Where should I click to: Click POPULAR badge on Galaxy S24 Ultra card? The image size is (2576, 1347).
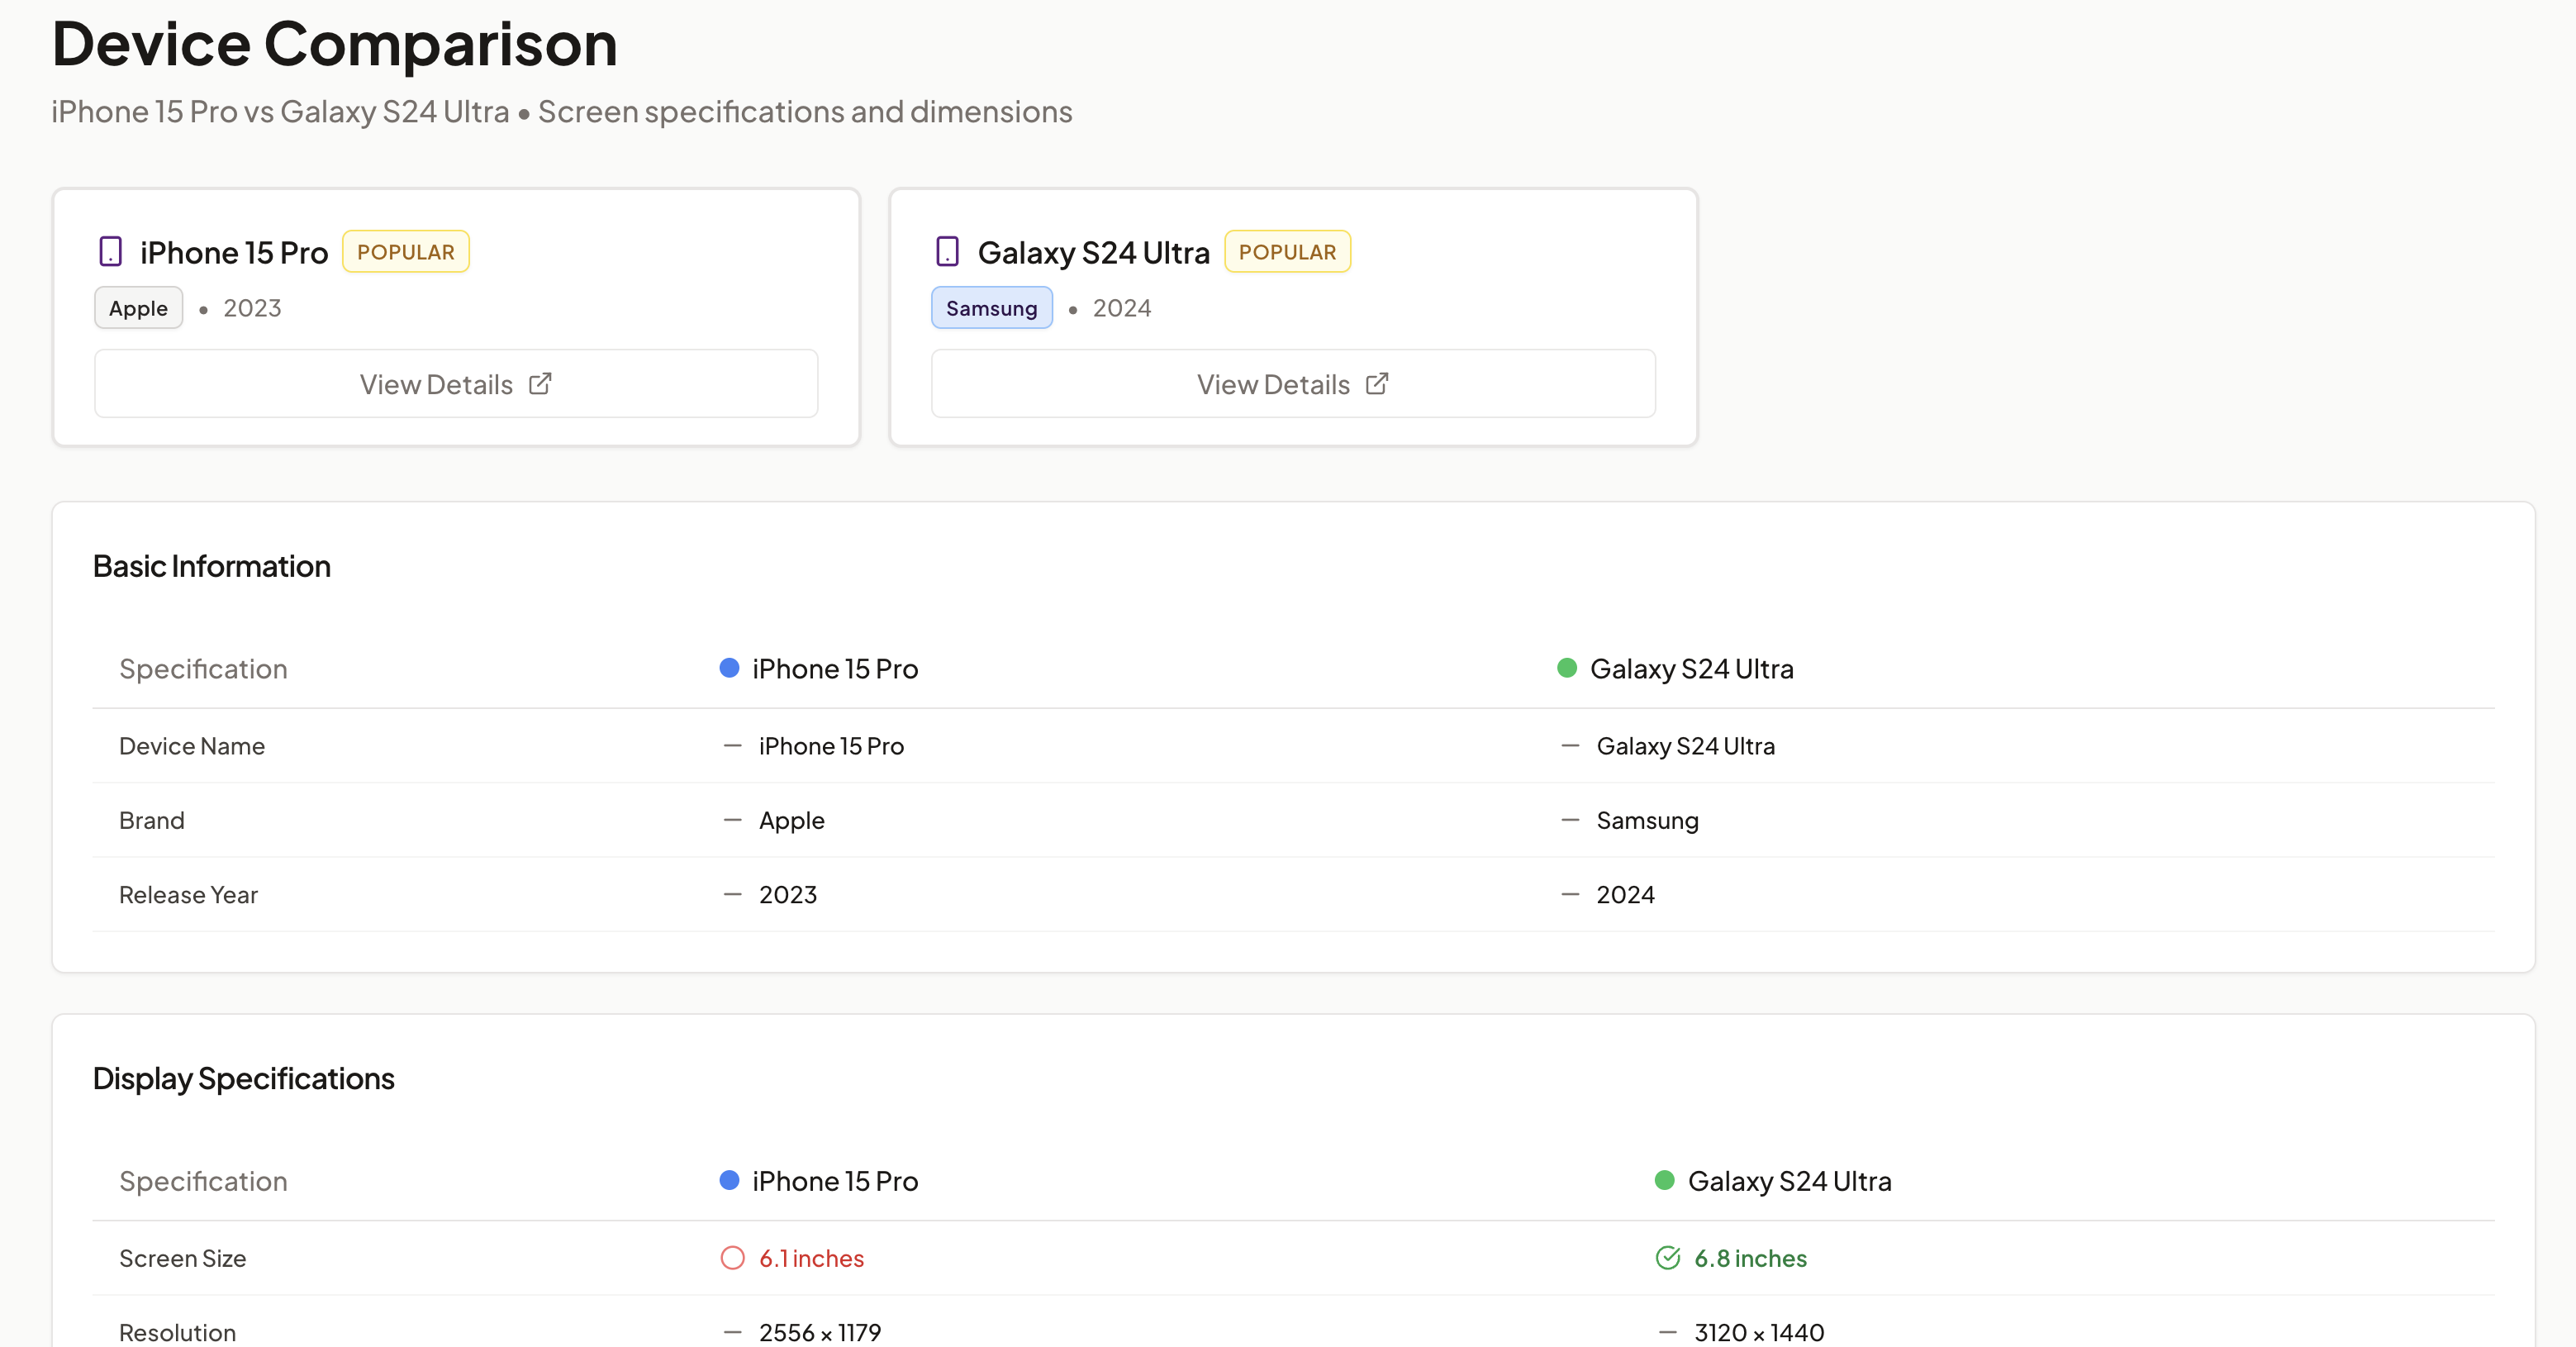pos(1287,252)
